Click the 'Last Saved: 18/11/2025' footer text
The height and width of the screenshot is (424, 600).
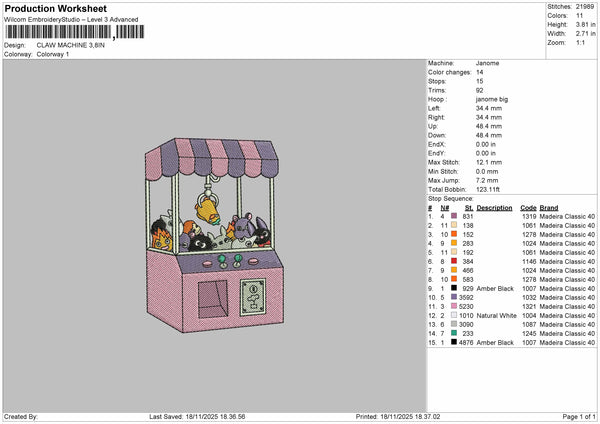pyautogui.click(x=197, y=417)
